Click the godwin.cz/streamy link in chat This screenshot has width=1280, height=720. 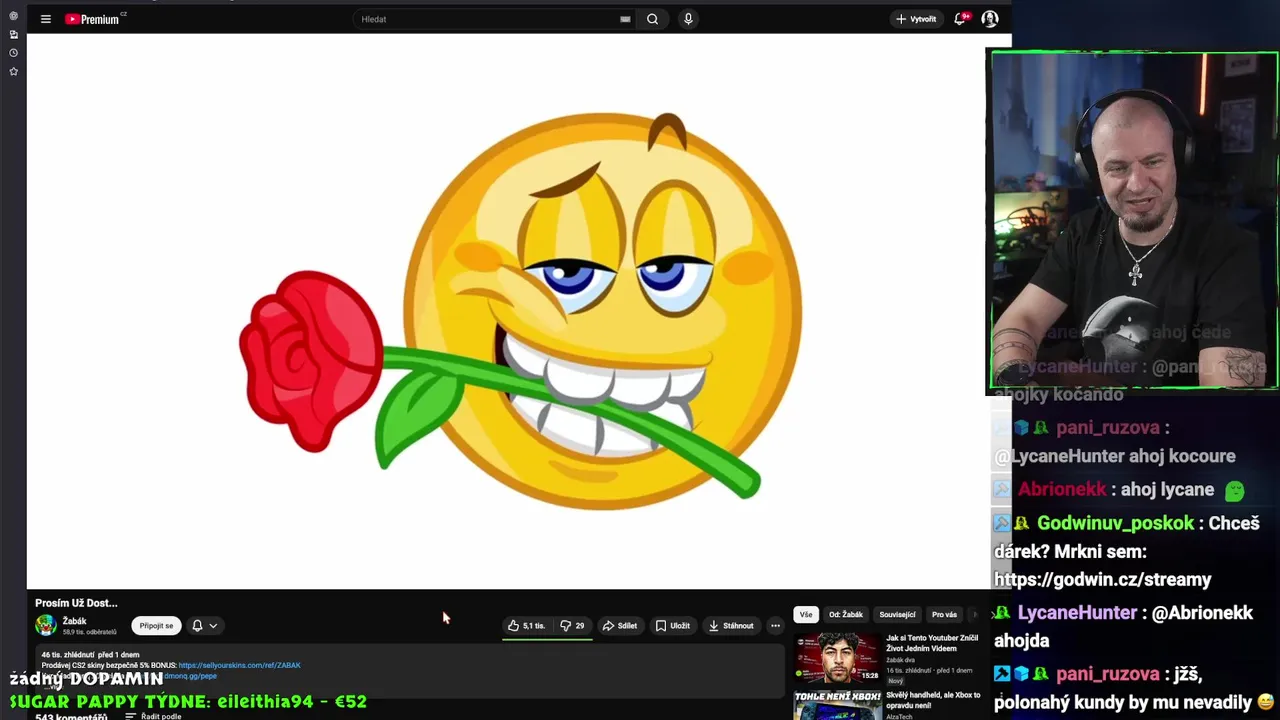[x=1102, y=580]
